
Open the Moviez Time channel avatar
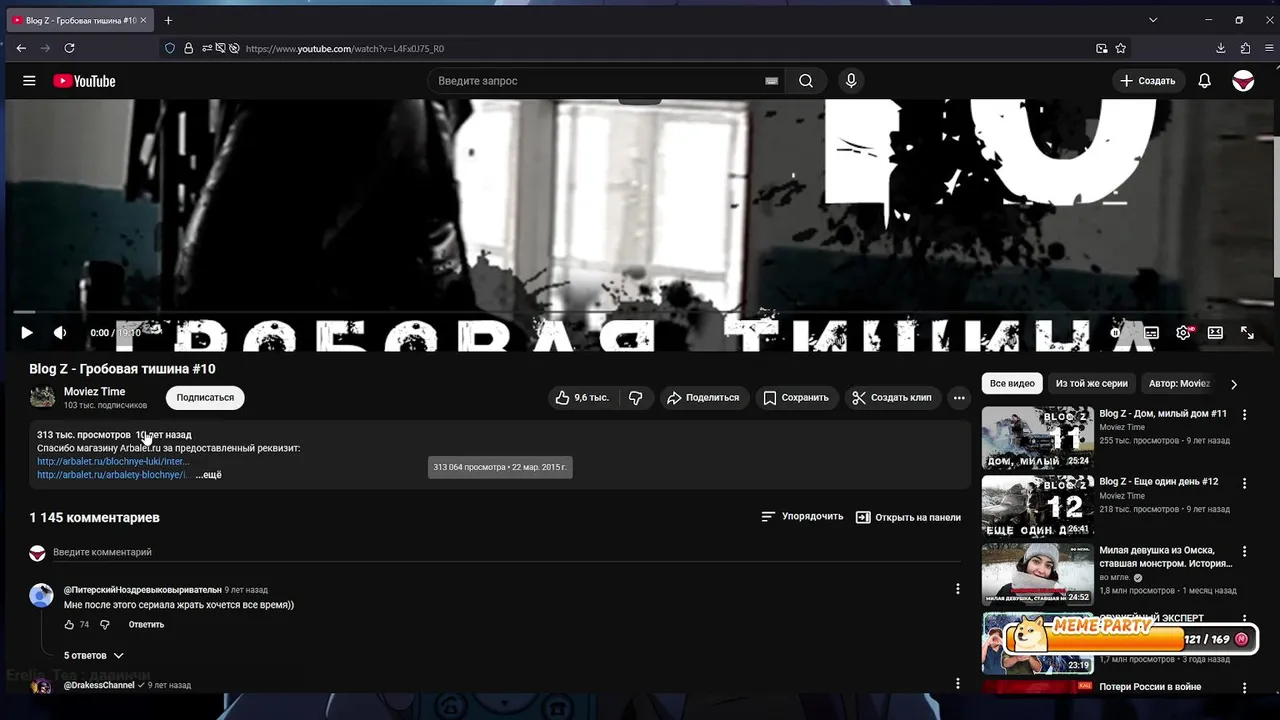[x=42, y=398]
